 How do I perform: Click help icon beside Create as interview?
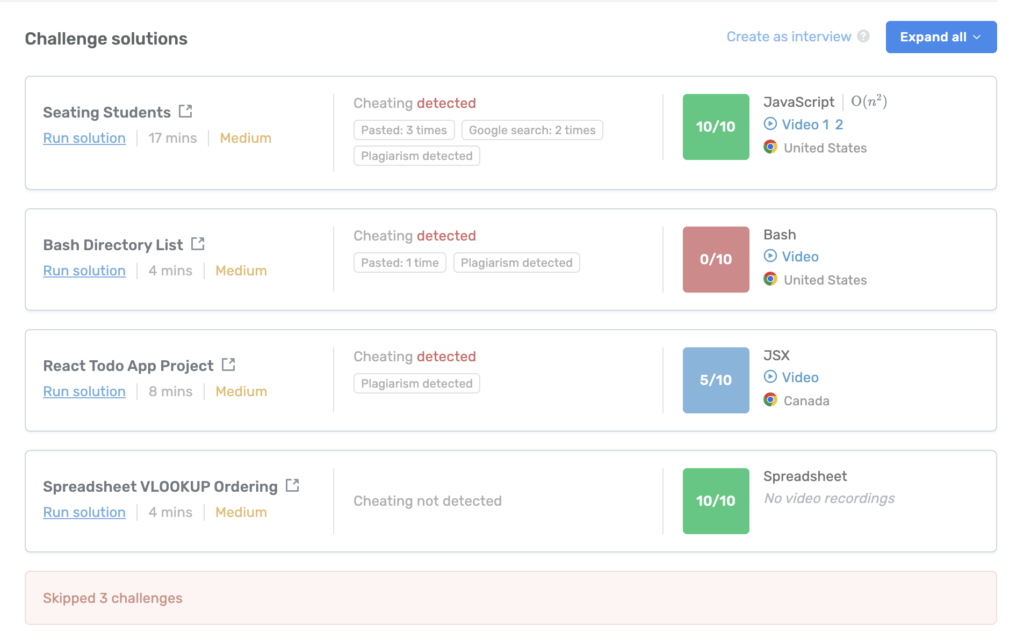863,37
